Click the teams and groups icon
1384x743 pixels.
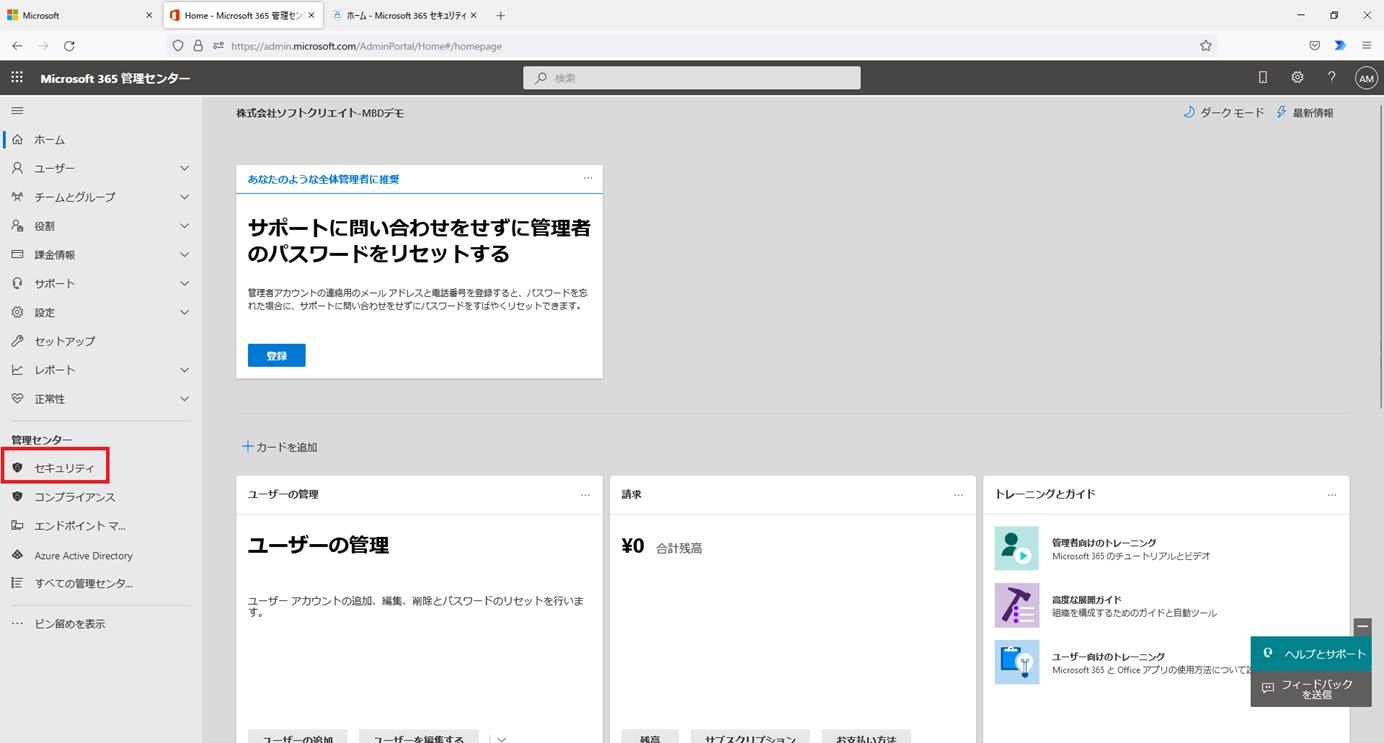(17, 197)
